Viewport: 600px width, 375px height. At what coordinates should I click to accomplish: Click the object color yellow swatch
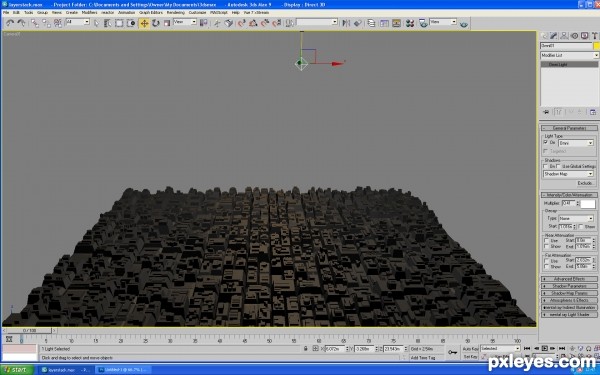point(597,46)
